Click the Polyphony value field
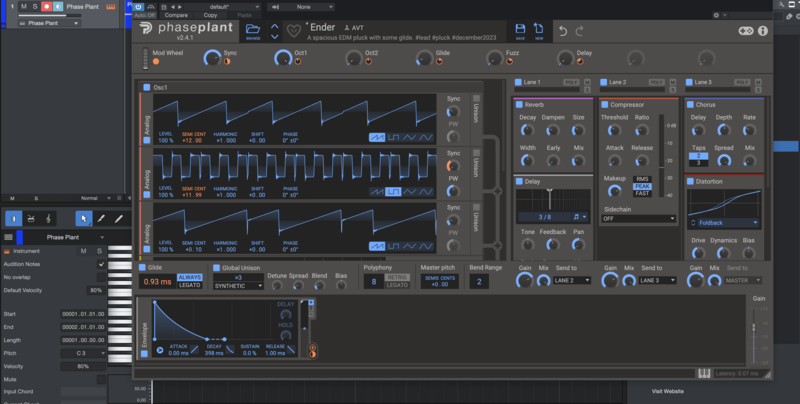 click(x=374, y=282)
